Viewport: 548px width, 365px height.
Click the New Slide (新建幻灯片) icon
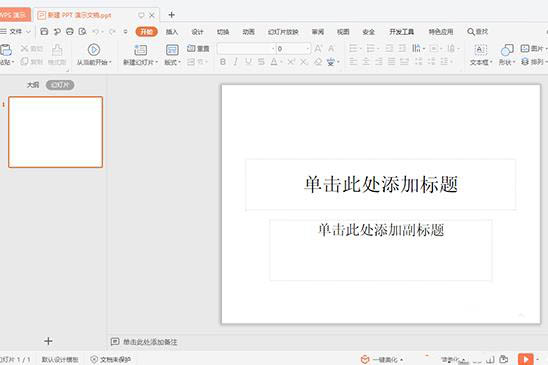pos(140,50)
